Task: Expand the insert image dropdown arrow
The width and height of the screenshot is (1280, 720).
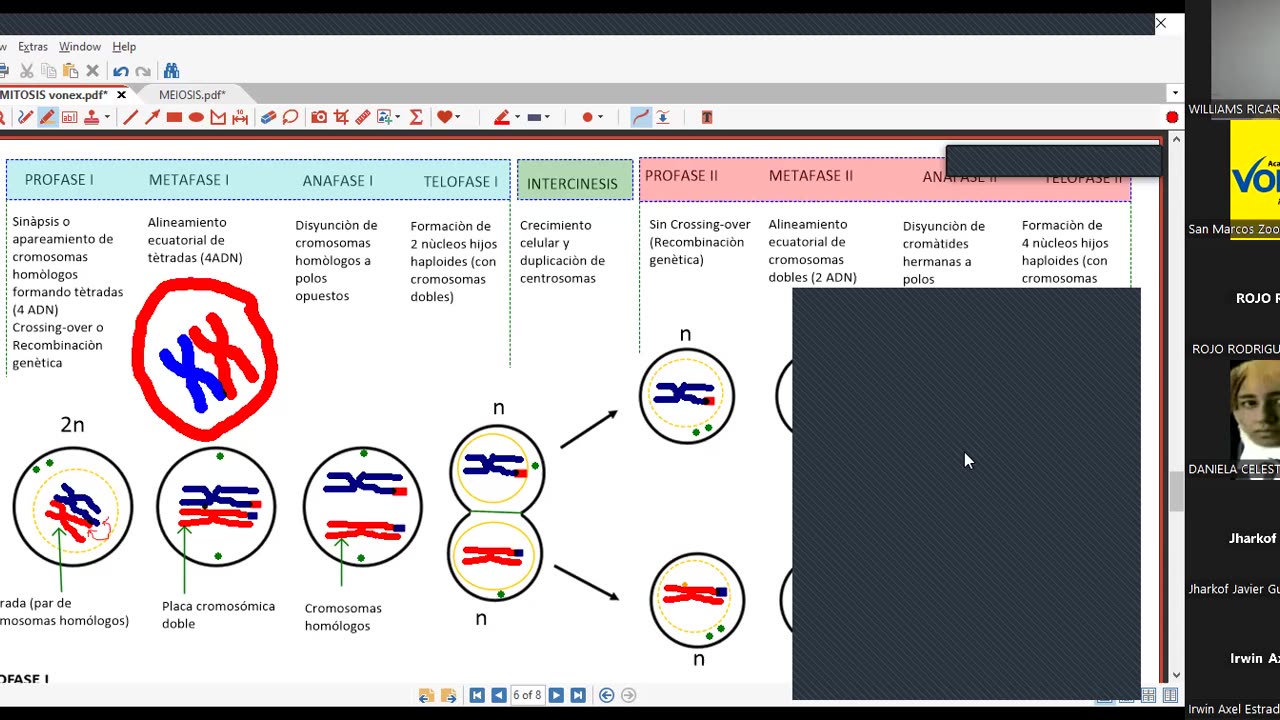Action: click(398, 117)
